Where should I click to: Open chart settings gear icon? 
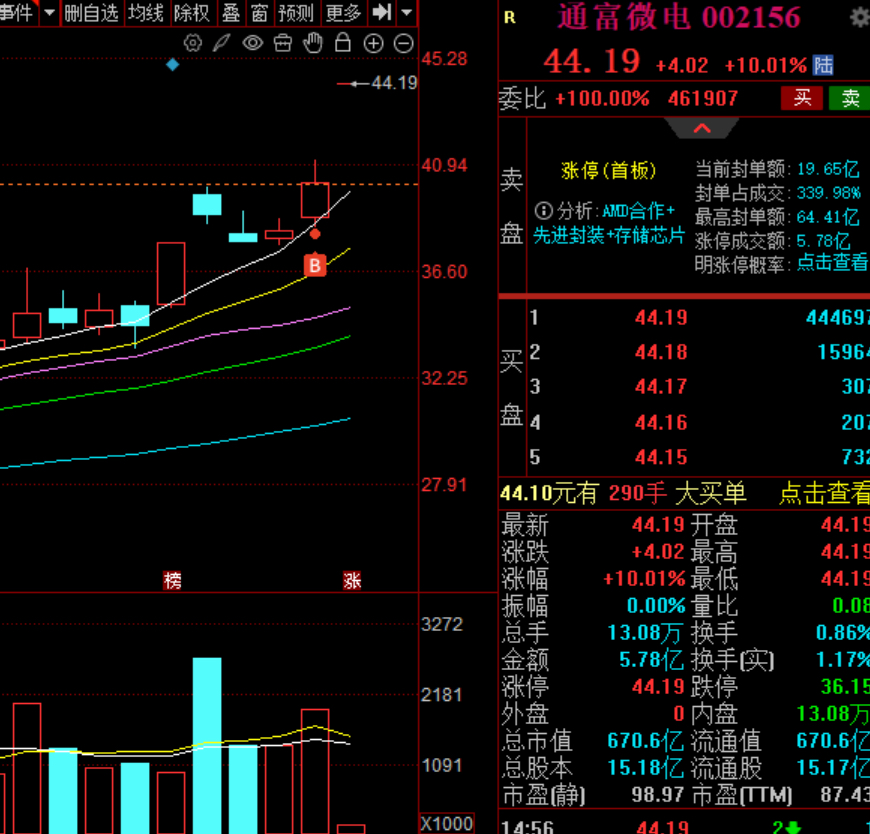pyautogui.click(x=193, y=43)
